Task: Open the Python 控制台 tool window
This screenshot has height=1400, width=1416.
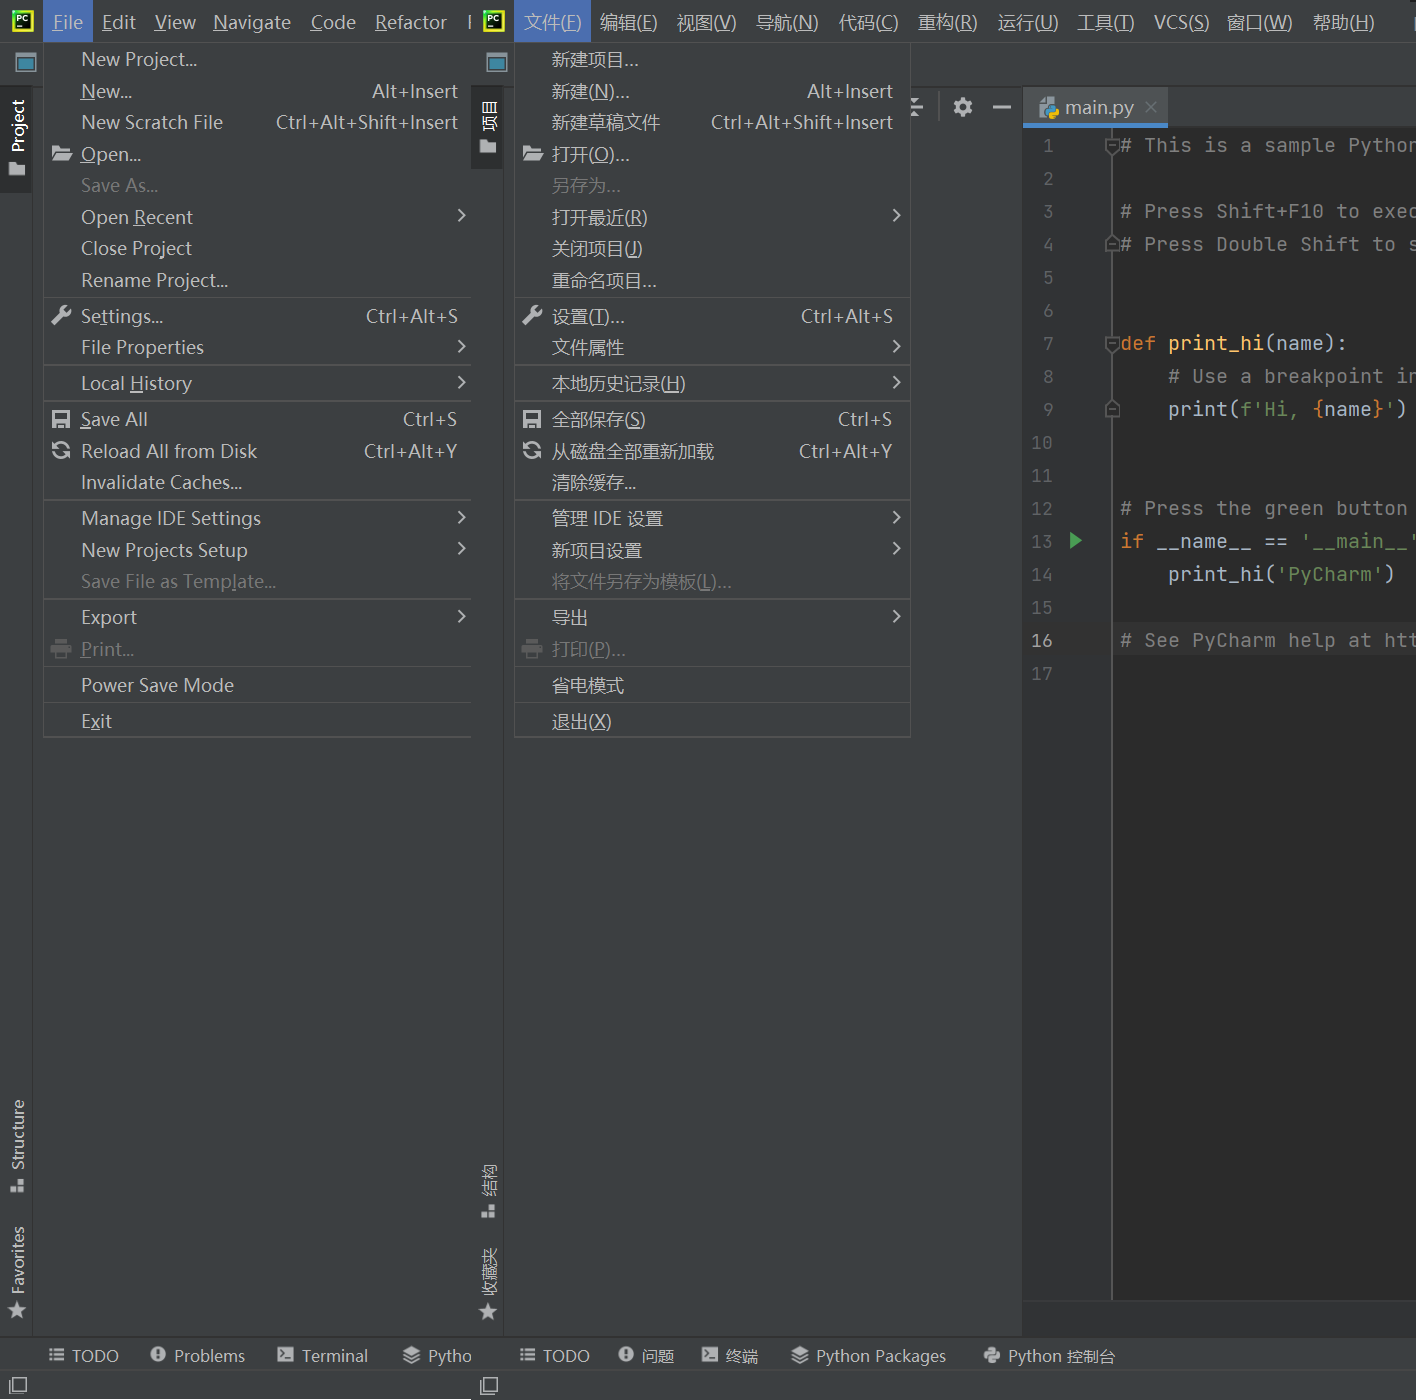Action: pyautogui.click(x=1049, y=1355)
